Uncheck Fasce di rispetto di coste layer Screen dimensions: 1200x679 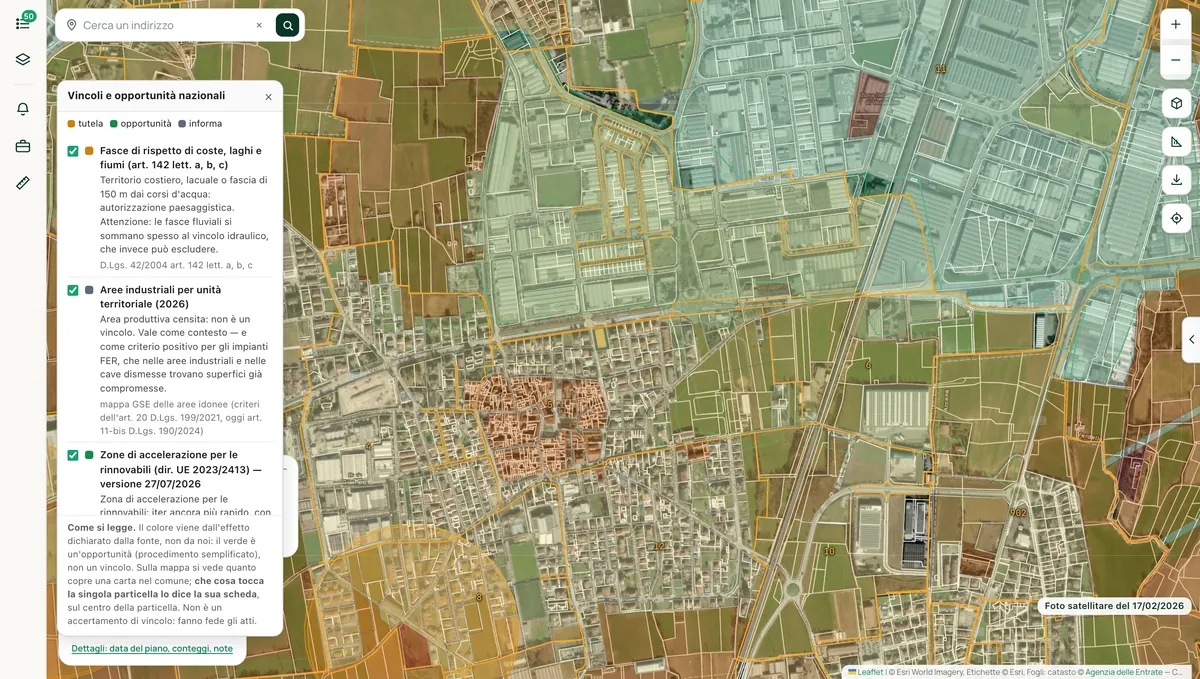(73, 151)
